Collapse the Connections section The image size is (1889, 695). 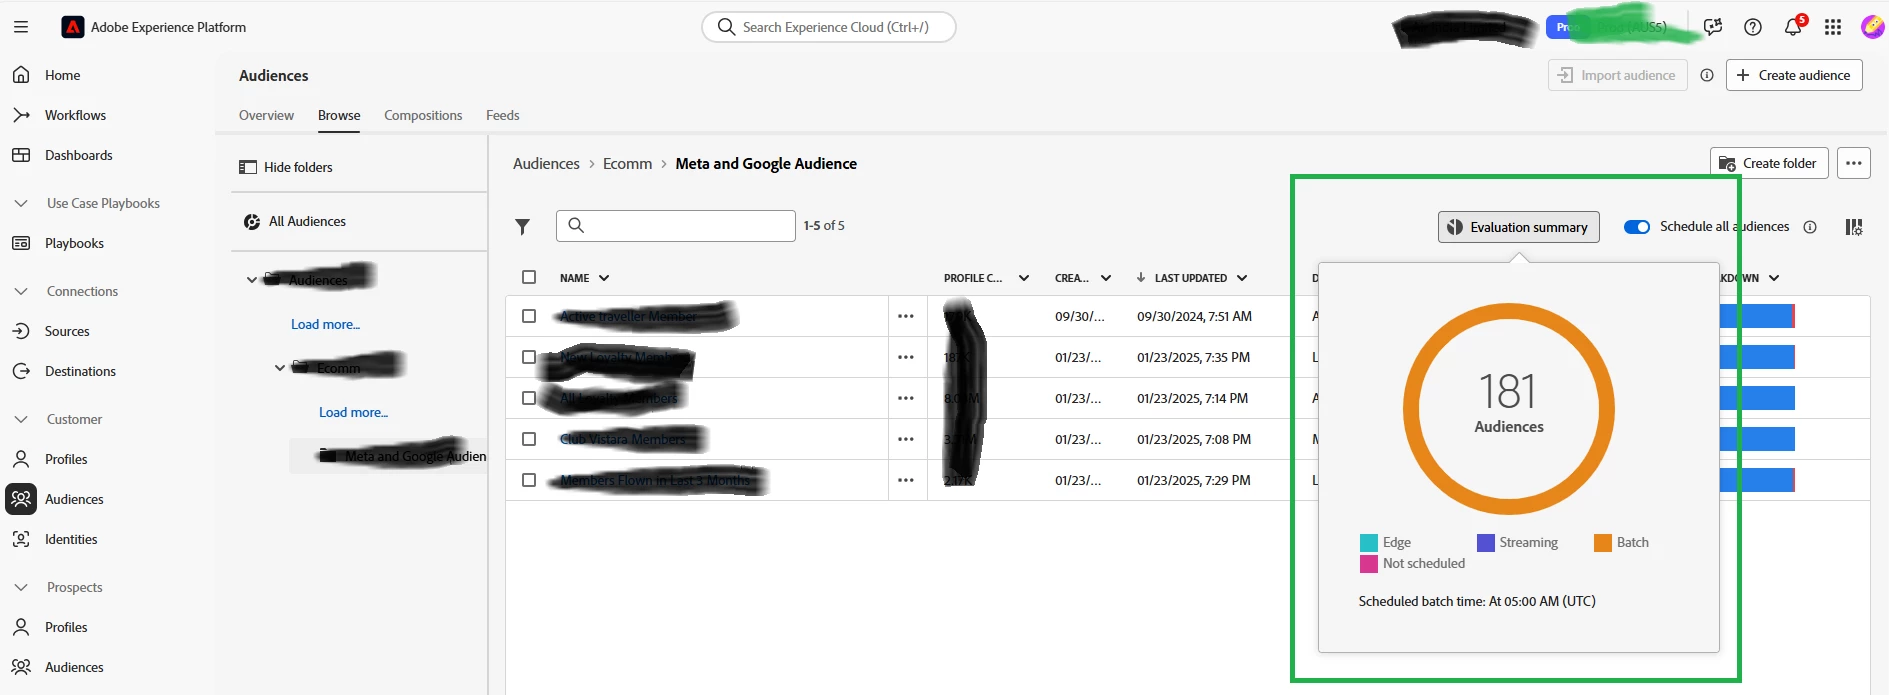coord(21,291)
